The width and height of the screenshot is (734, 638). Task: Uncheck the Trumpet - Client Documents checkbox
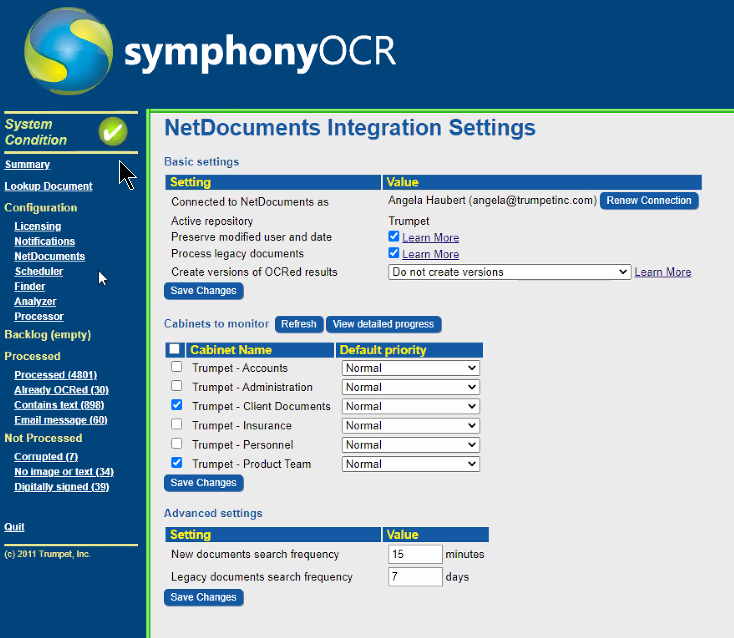(176, 405)
